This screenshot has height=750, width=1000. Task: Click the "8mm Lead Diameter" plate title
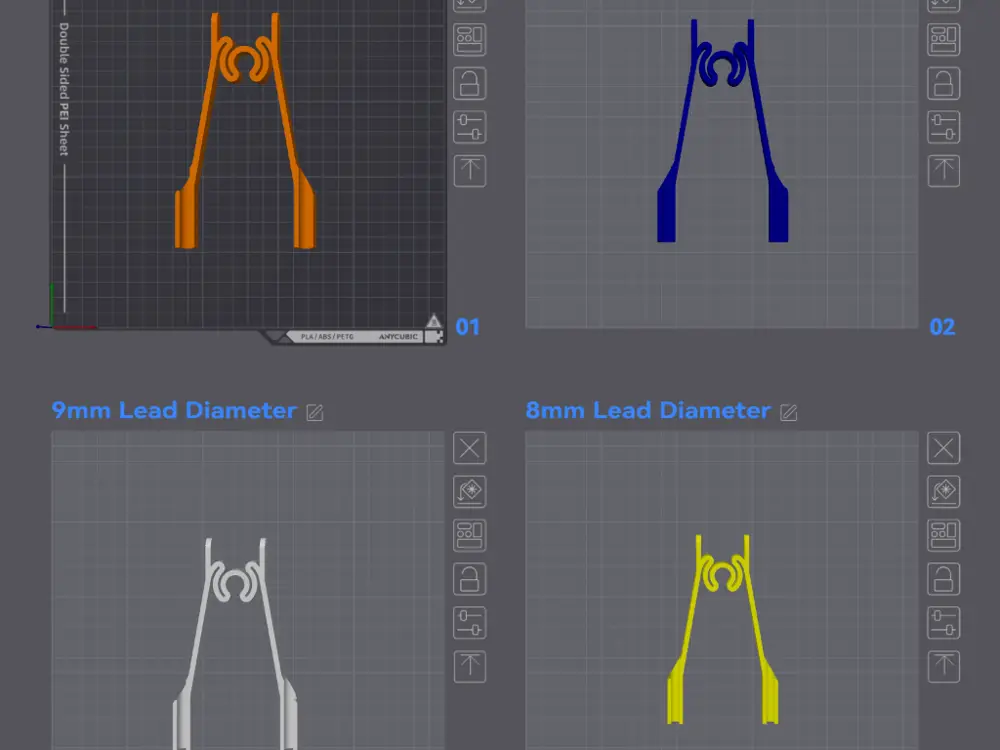coord(648,410)
